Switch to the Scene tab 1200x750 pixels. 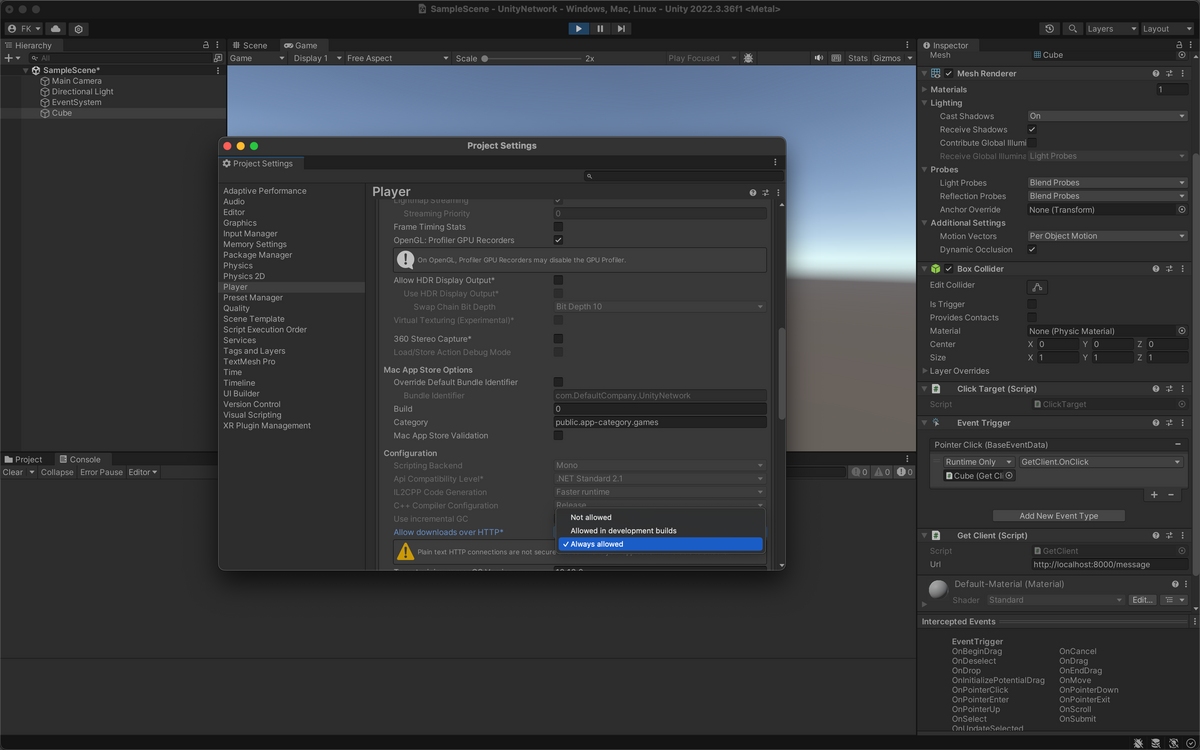(249, 45)
